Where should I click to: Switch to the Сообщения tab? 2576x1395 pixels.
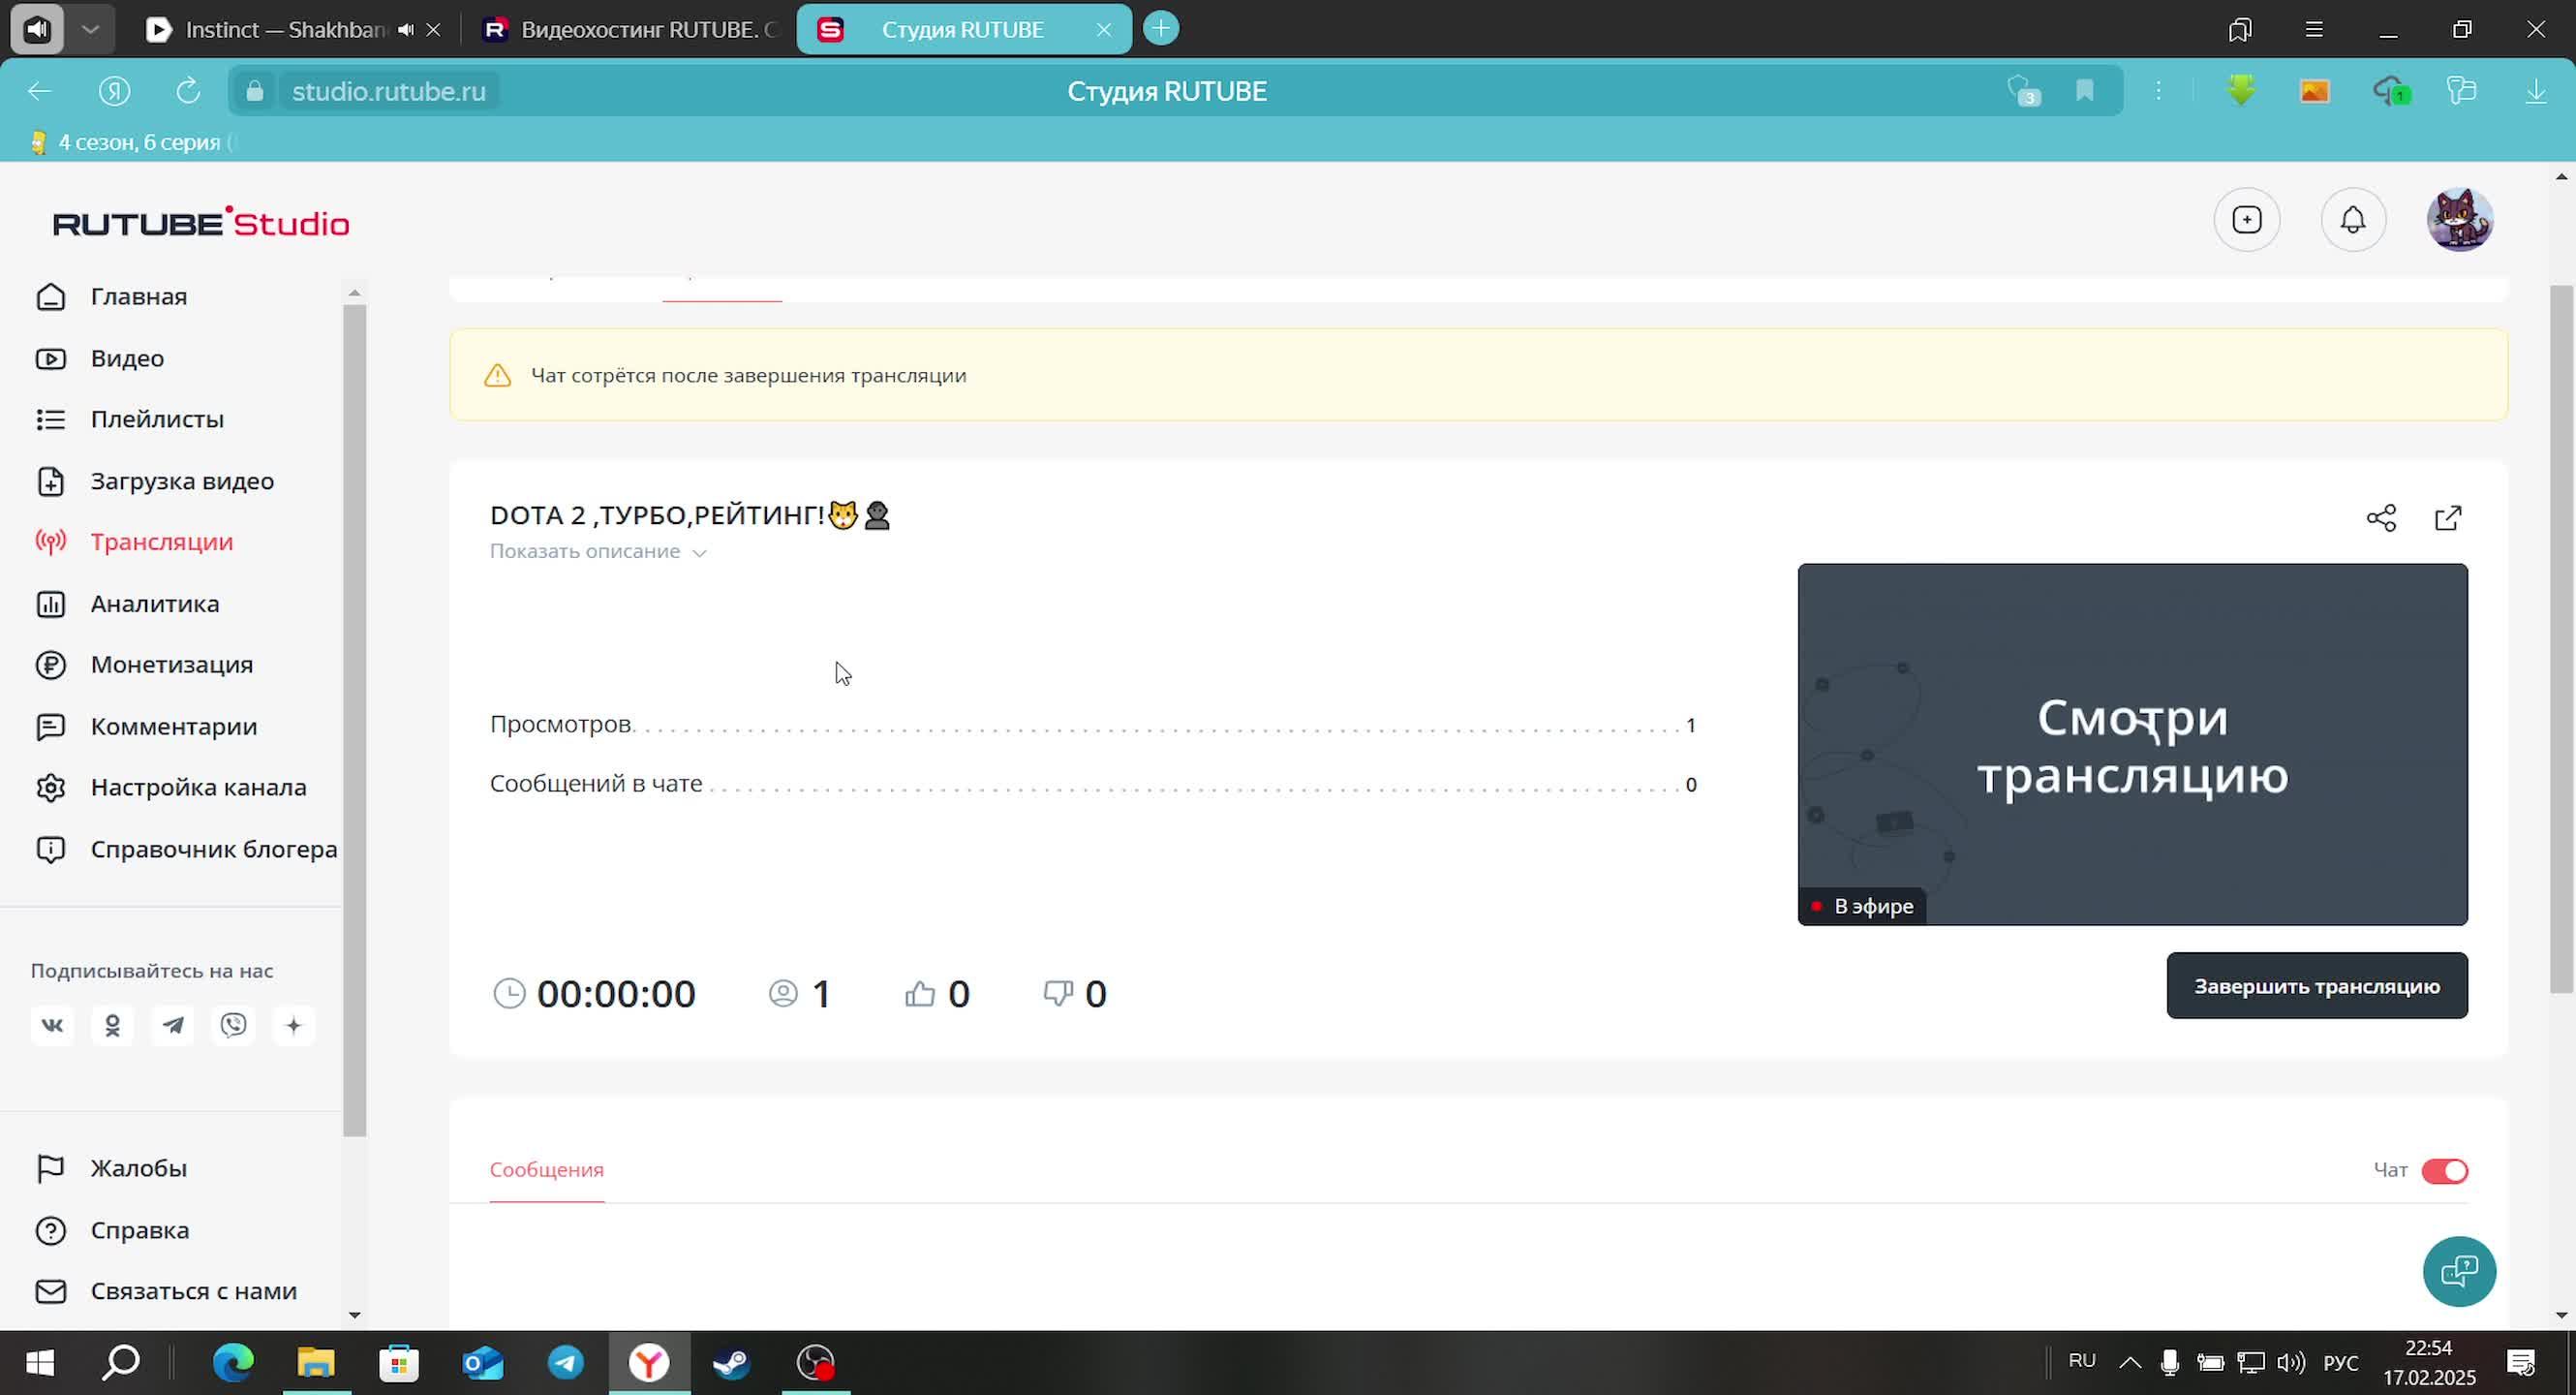coord(547,1170)
